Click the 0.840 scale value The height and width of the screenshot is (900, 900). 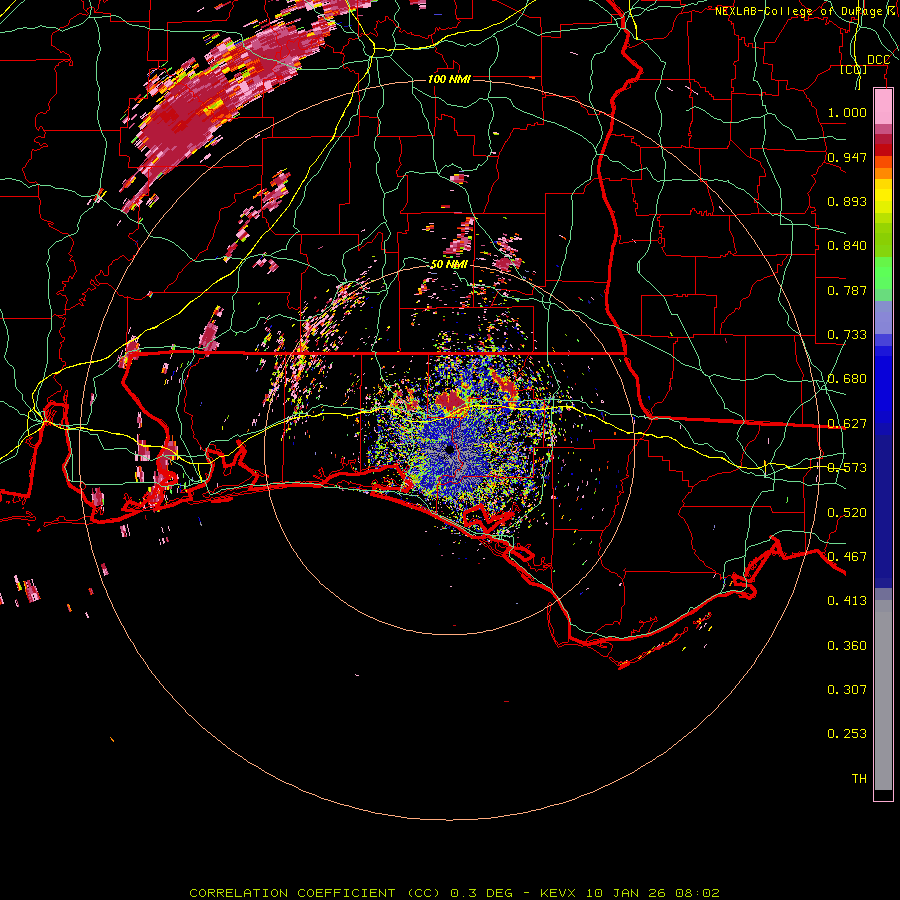click(x=847, y=246)
